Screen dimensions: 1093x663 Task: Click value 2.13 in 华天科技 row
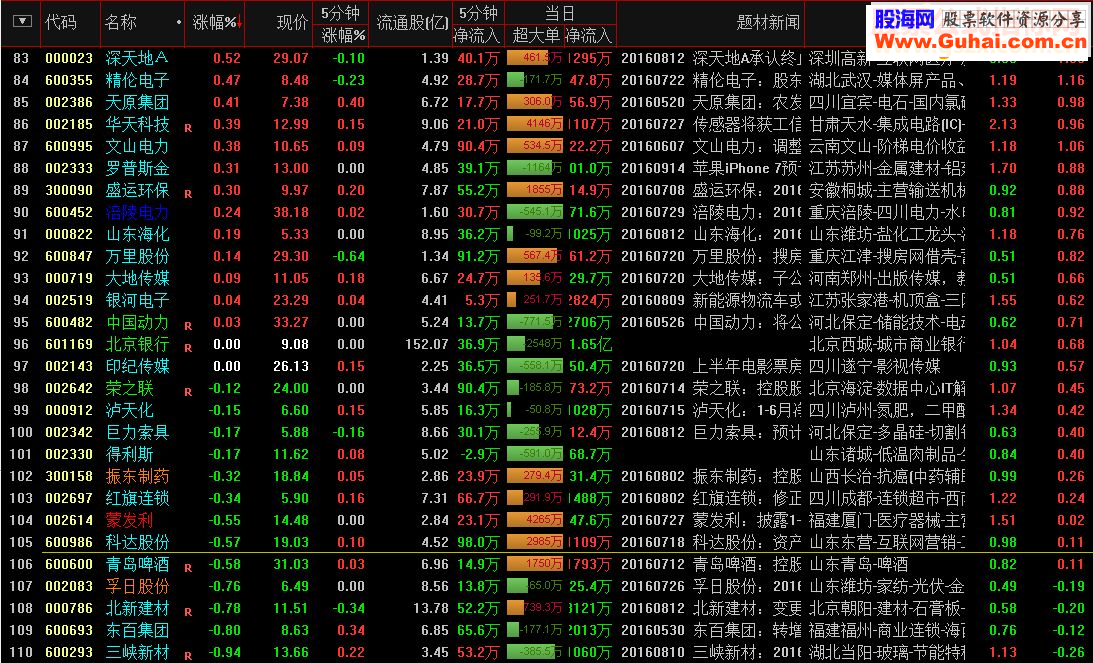click(x=1002, y=124)
